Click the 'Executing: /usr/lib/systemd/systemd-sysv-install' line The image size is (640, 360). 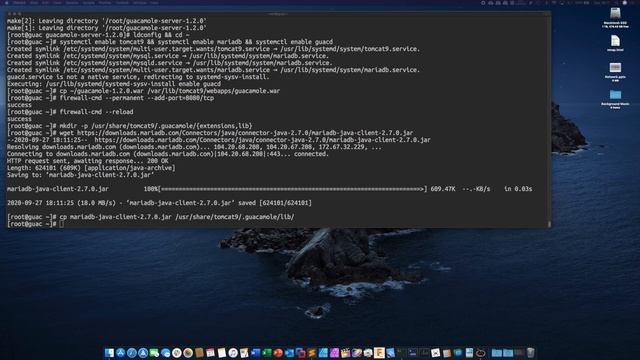pyautogui.click(x=114, y=84)
